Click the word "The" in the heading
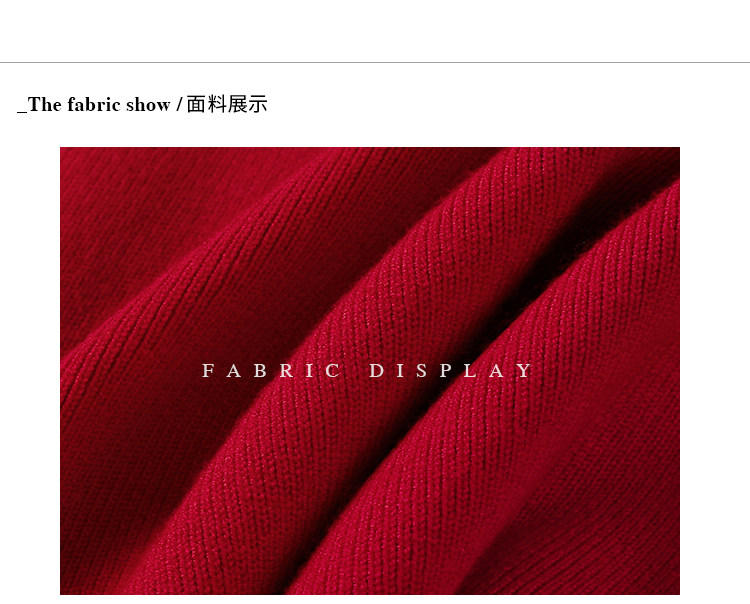Viewport: 750px width, 604px height. pos(44,105)
